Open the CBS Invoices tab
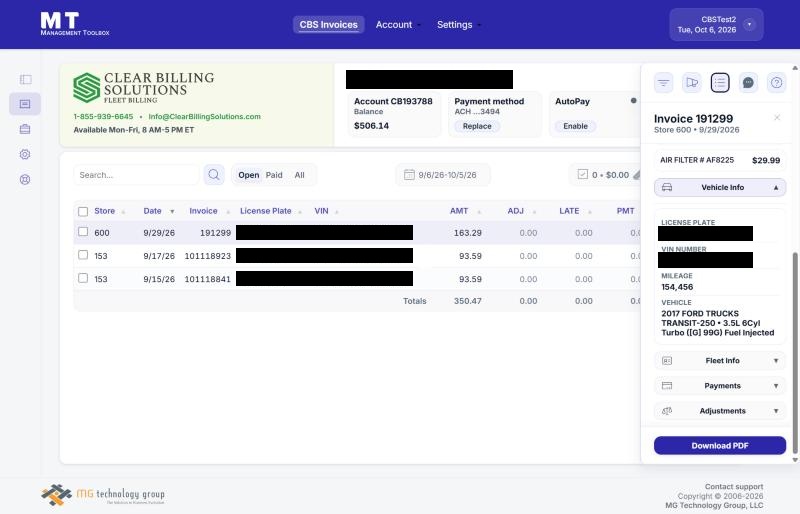The height and width of the screenshot is (514, 800). tap(329, 25)
